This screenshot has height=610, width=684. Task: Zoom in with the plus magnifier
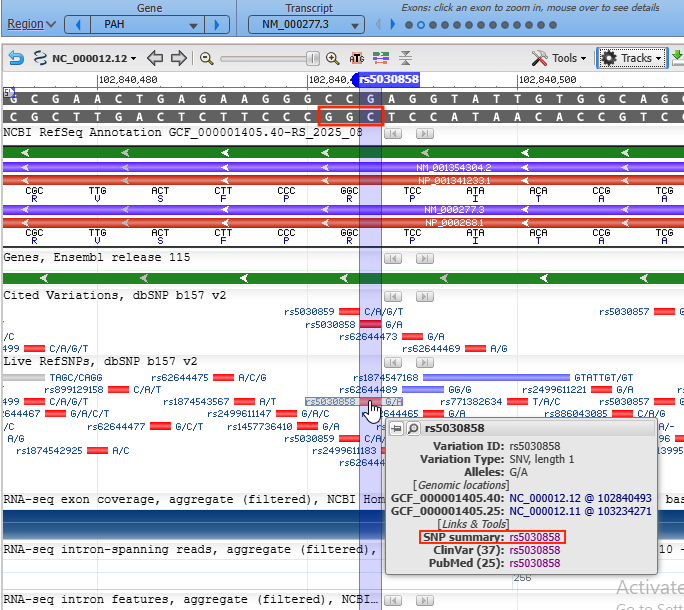332,58
